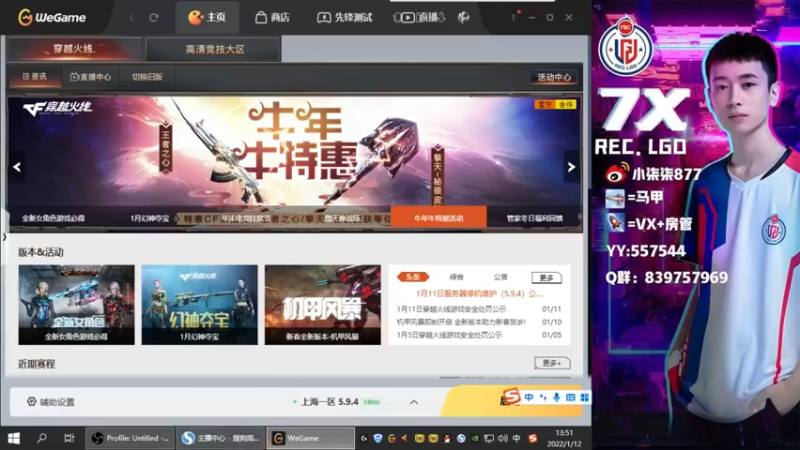Expand the side panel chevron at left edge
This screenshot has height=450, width=800.
4,237
